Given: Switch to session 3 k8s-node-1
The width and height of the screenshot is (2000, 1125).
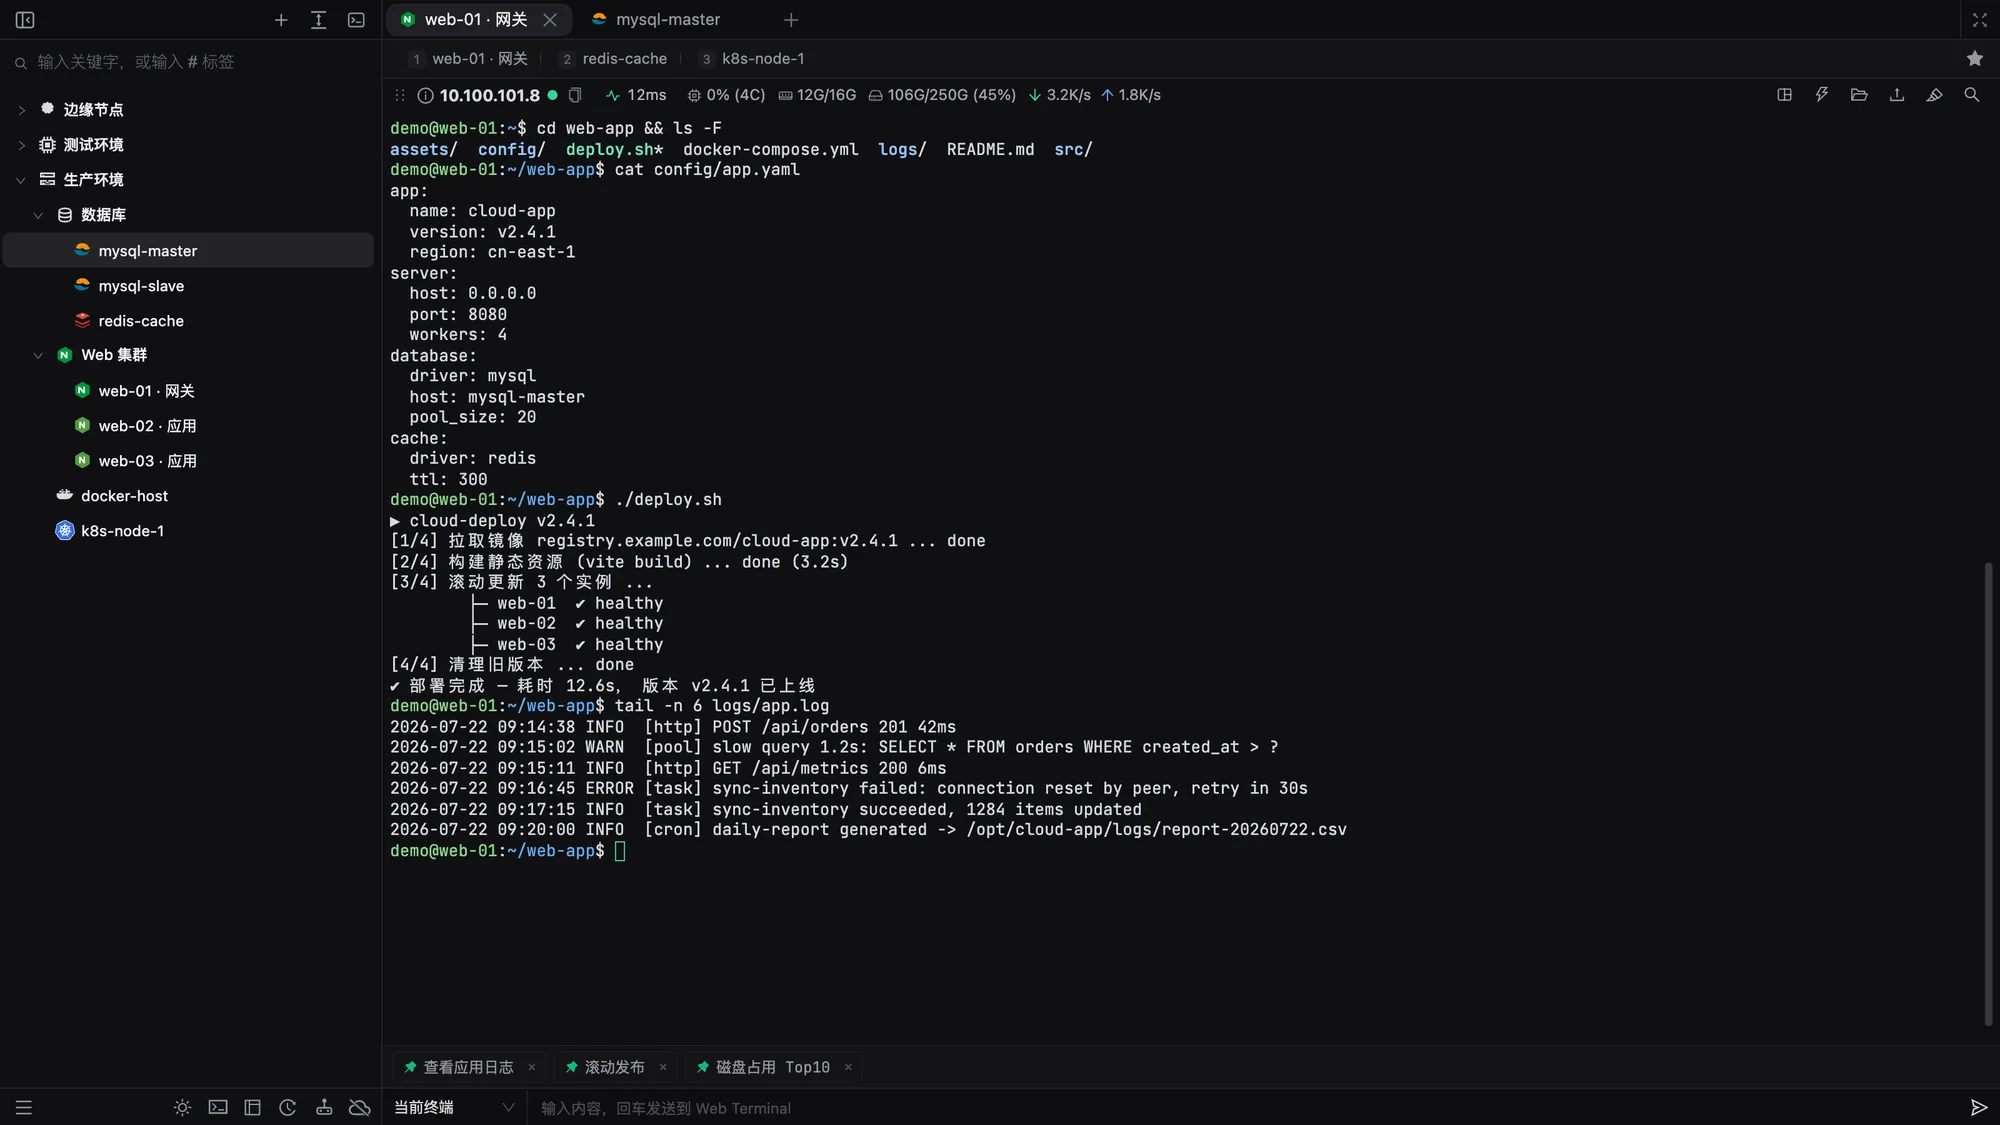Looking at the screenshot, I should [x=752, y=59].
